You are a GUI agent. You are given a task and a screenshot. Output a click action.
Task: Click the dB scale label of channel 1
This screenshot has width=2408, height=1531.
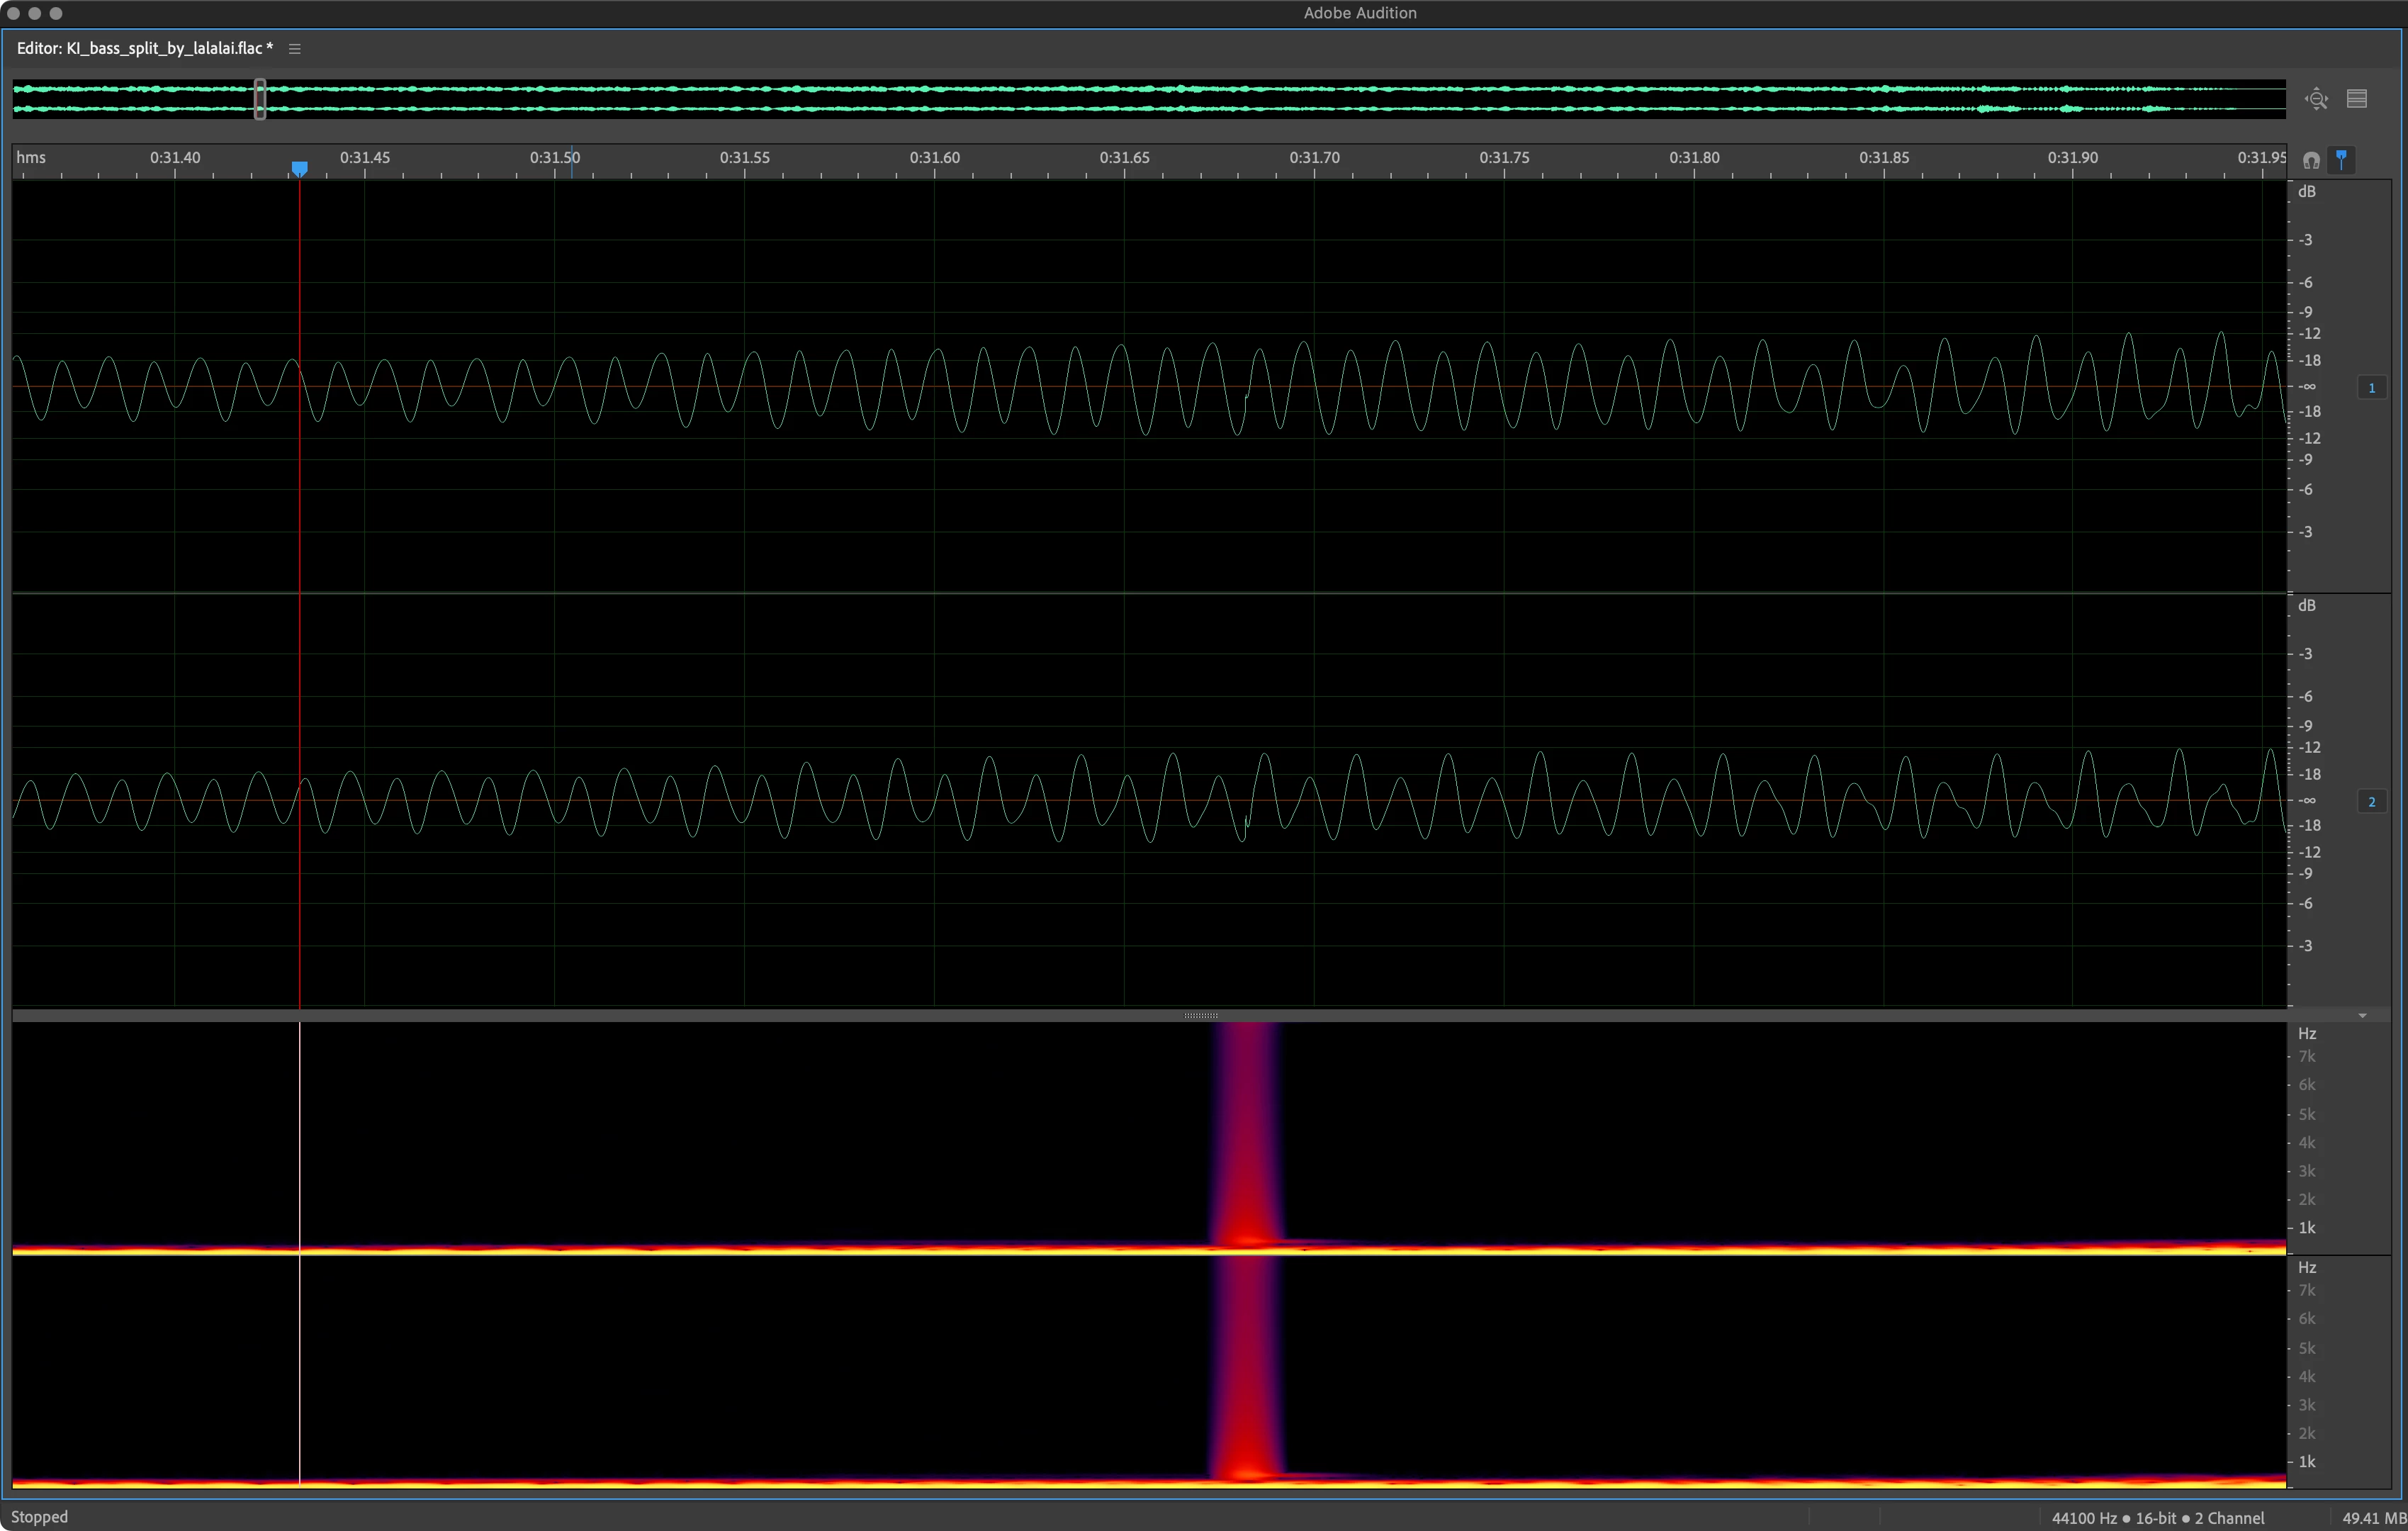coord(2307,192)
